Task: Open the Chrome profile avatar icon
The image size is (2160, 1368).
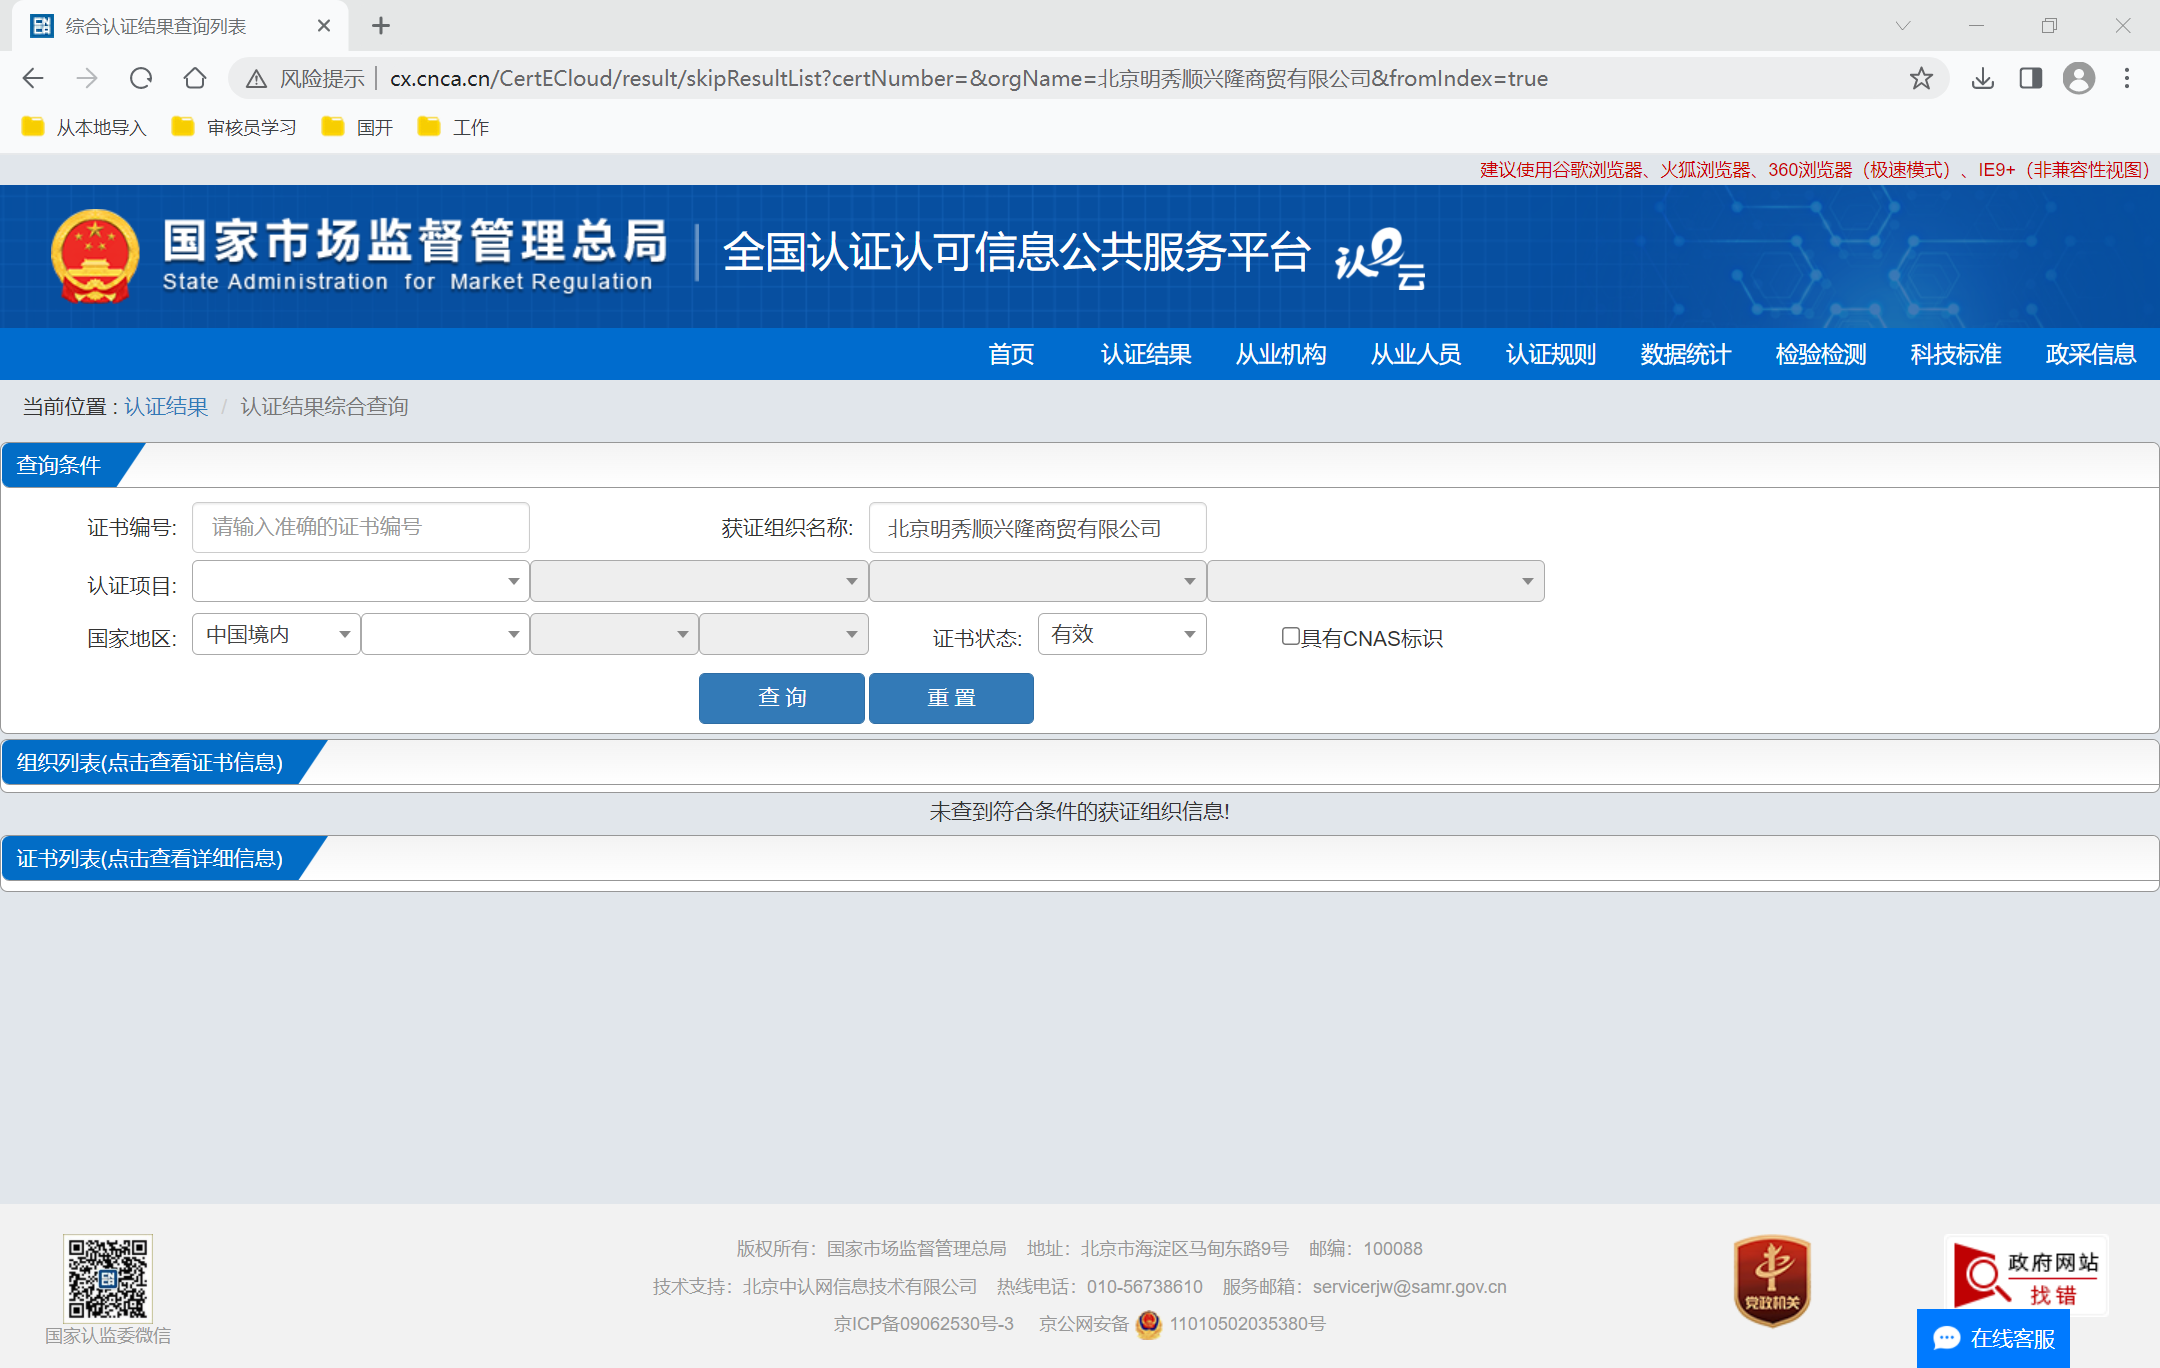Action: point(2079,78)
